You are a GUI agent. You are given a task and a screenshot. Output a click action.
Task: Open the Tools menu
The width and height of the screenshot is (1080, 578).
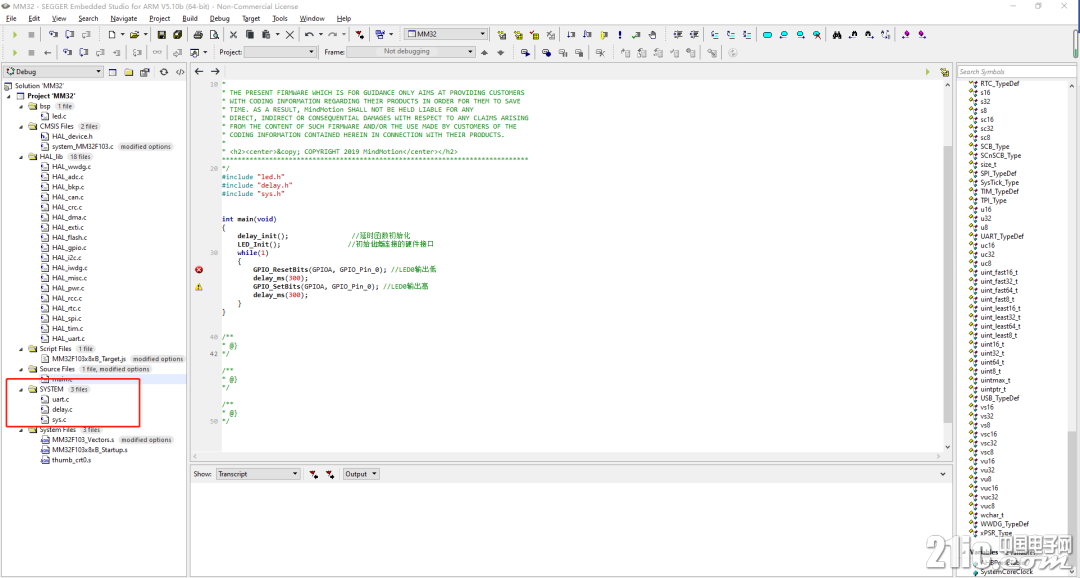(280, 18)
